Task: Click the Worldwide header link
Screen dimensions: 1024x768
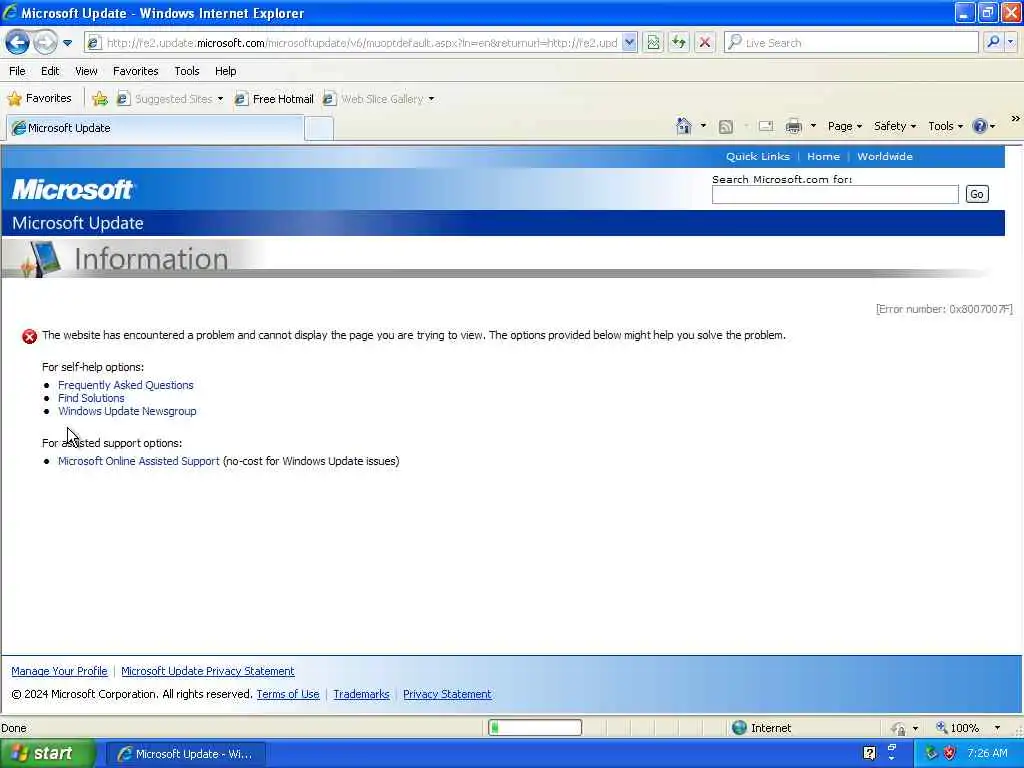Action: [x=885, y=157]
